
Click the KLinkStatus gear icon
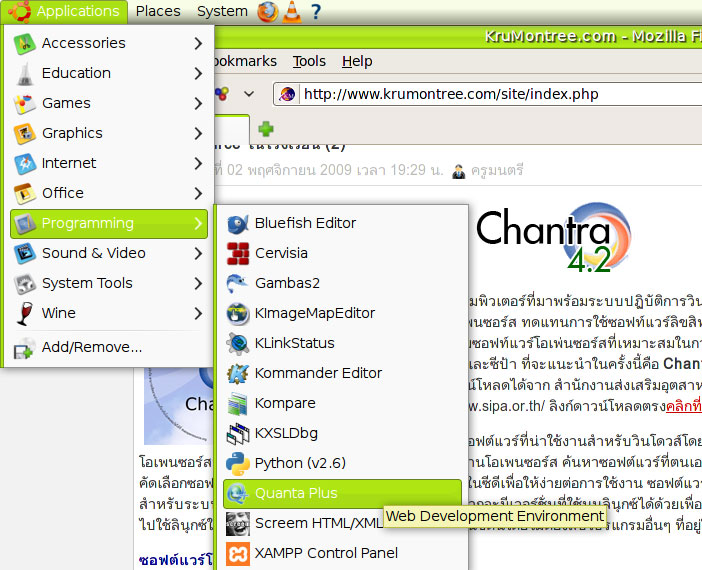tap(237, 343)
